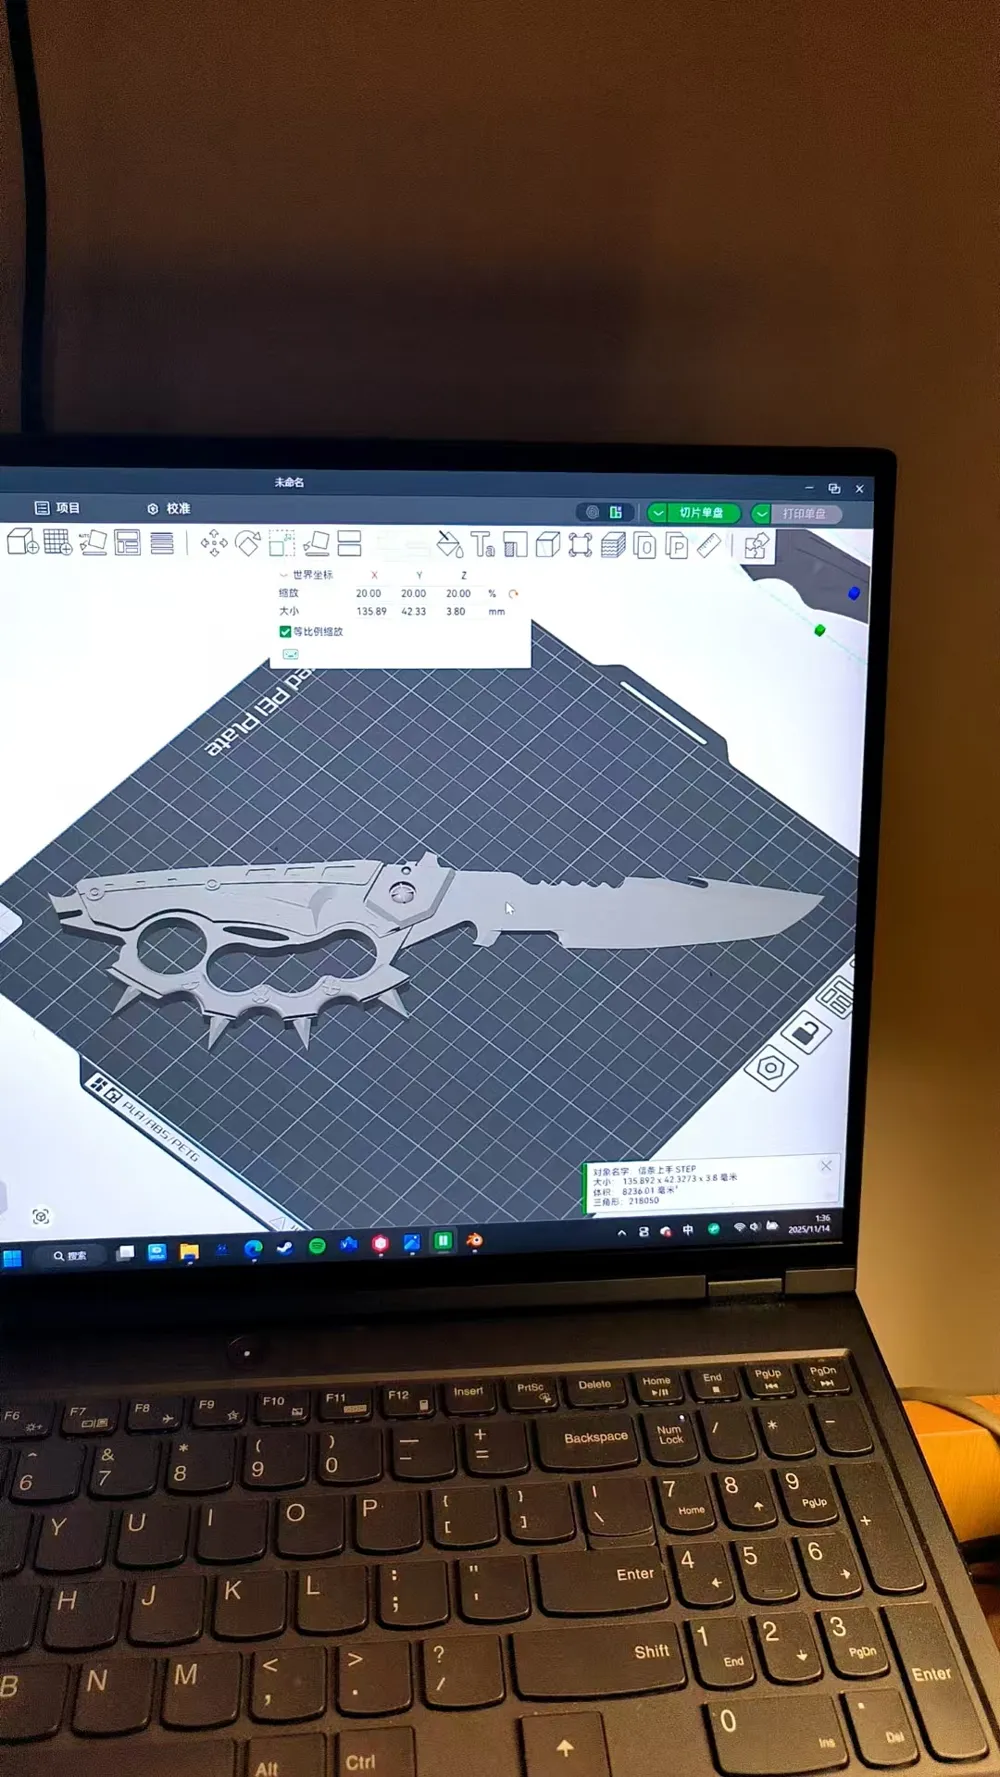Click the viewport screenshot icon at bottom left

pyautogui.click(x=40, y=1216)
